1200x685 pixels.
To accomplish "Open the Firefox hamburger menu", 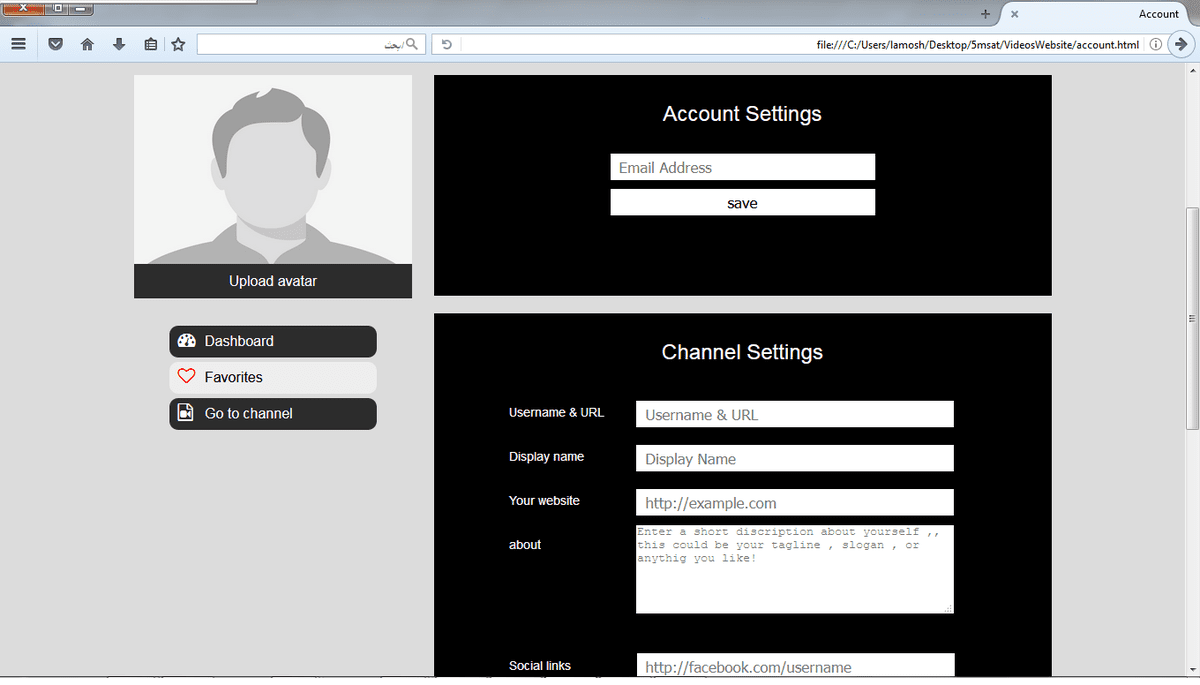I will (17, 44).
